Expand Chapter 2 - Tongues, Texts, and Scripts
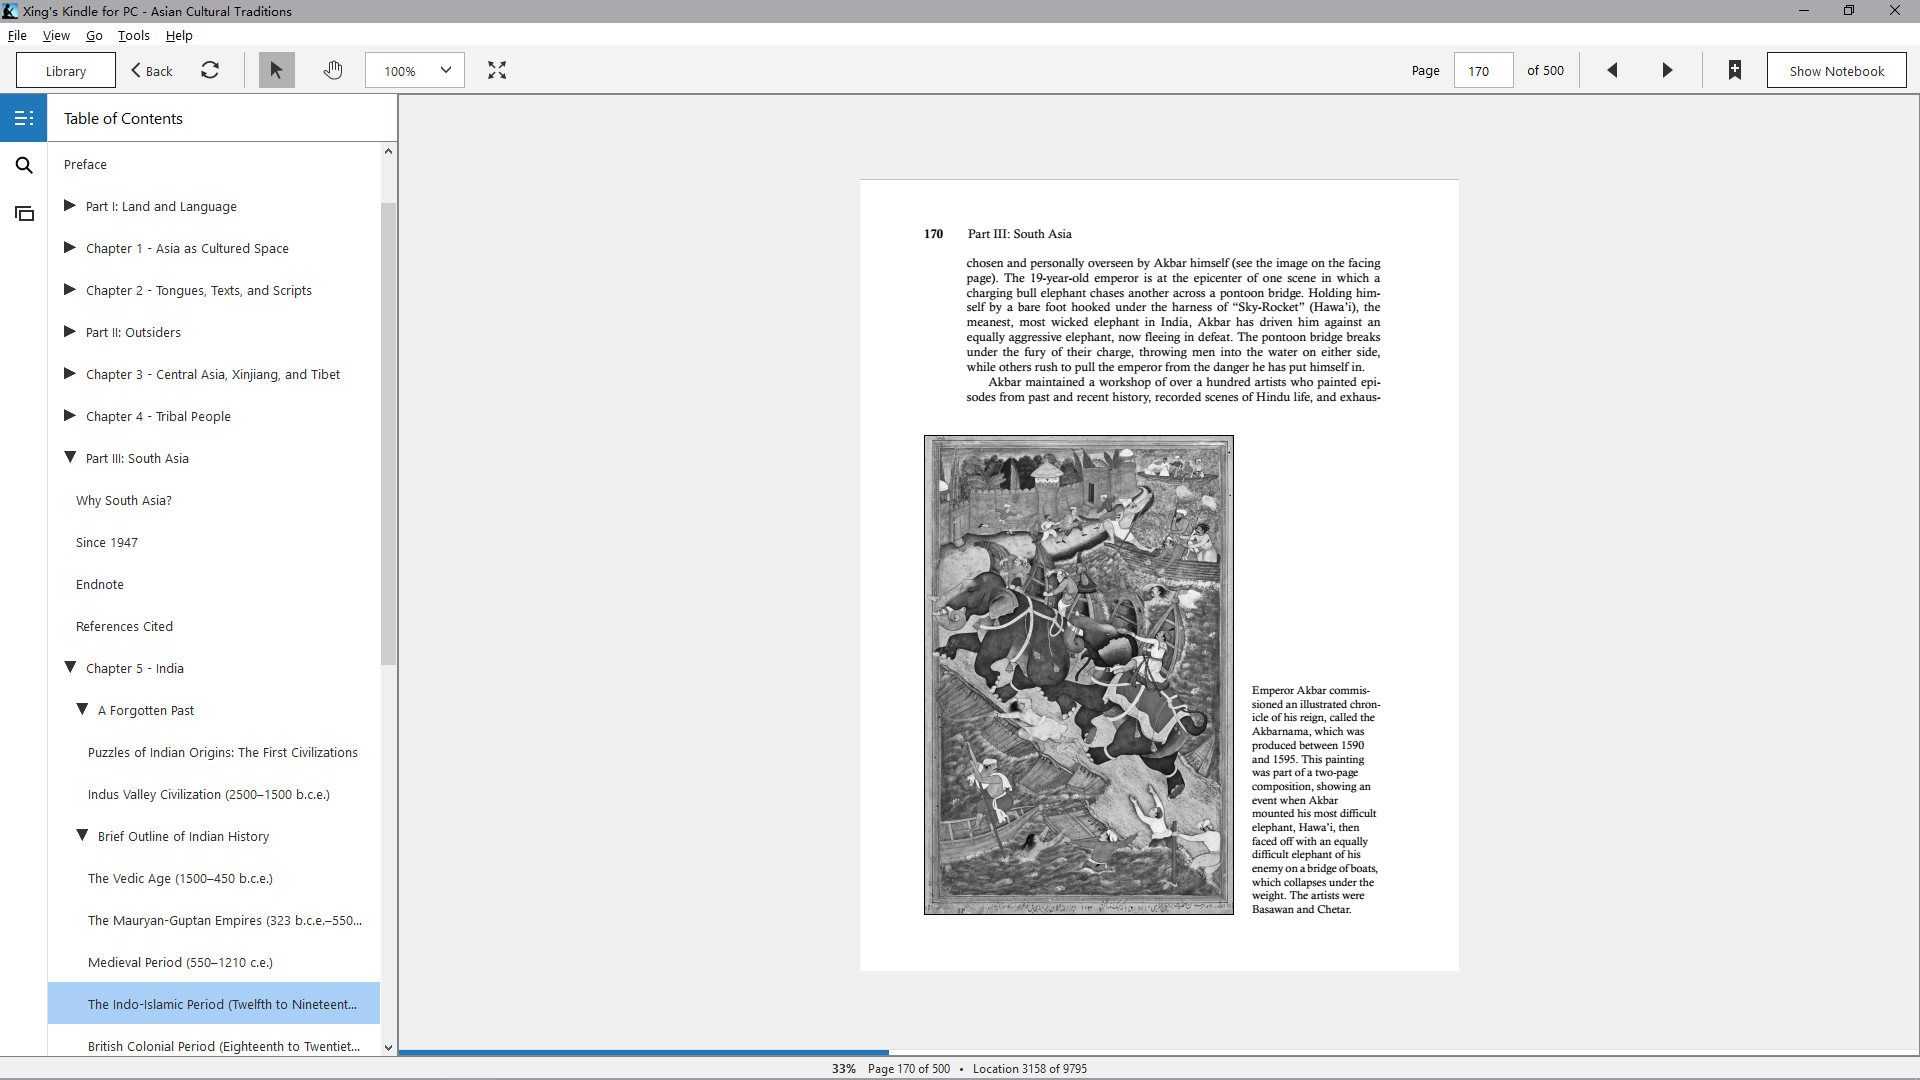The width and height of the screenshot is (1920, 1080). [x=70, y=290]
